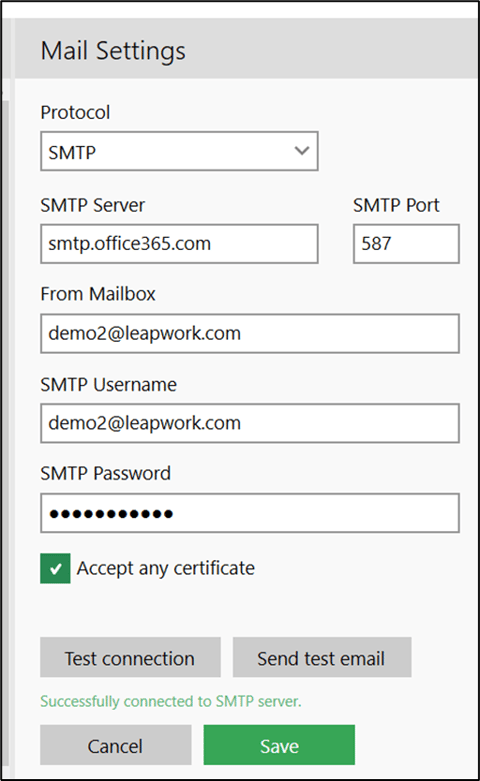Click the chevron arrow in Protocol dropdown
The width and height of the screenshot is (480, 781).
click(302, 151)
